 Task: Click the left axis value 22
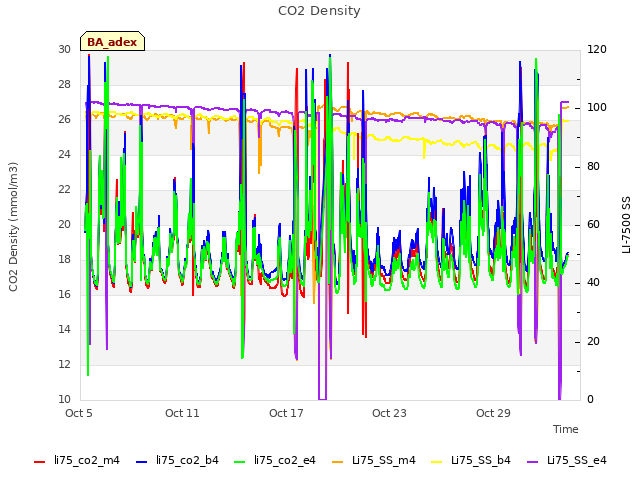(64, 190)
